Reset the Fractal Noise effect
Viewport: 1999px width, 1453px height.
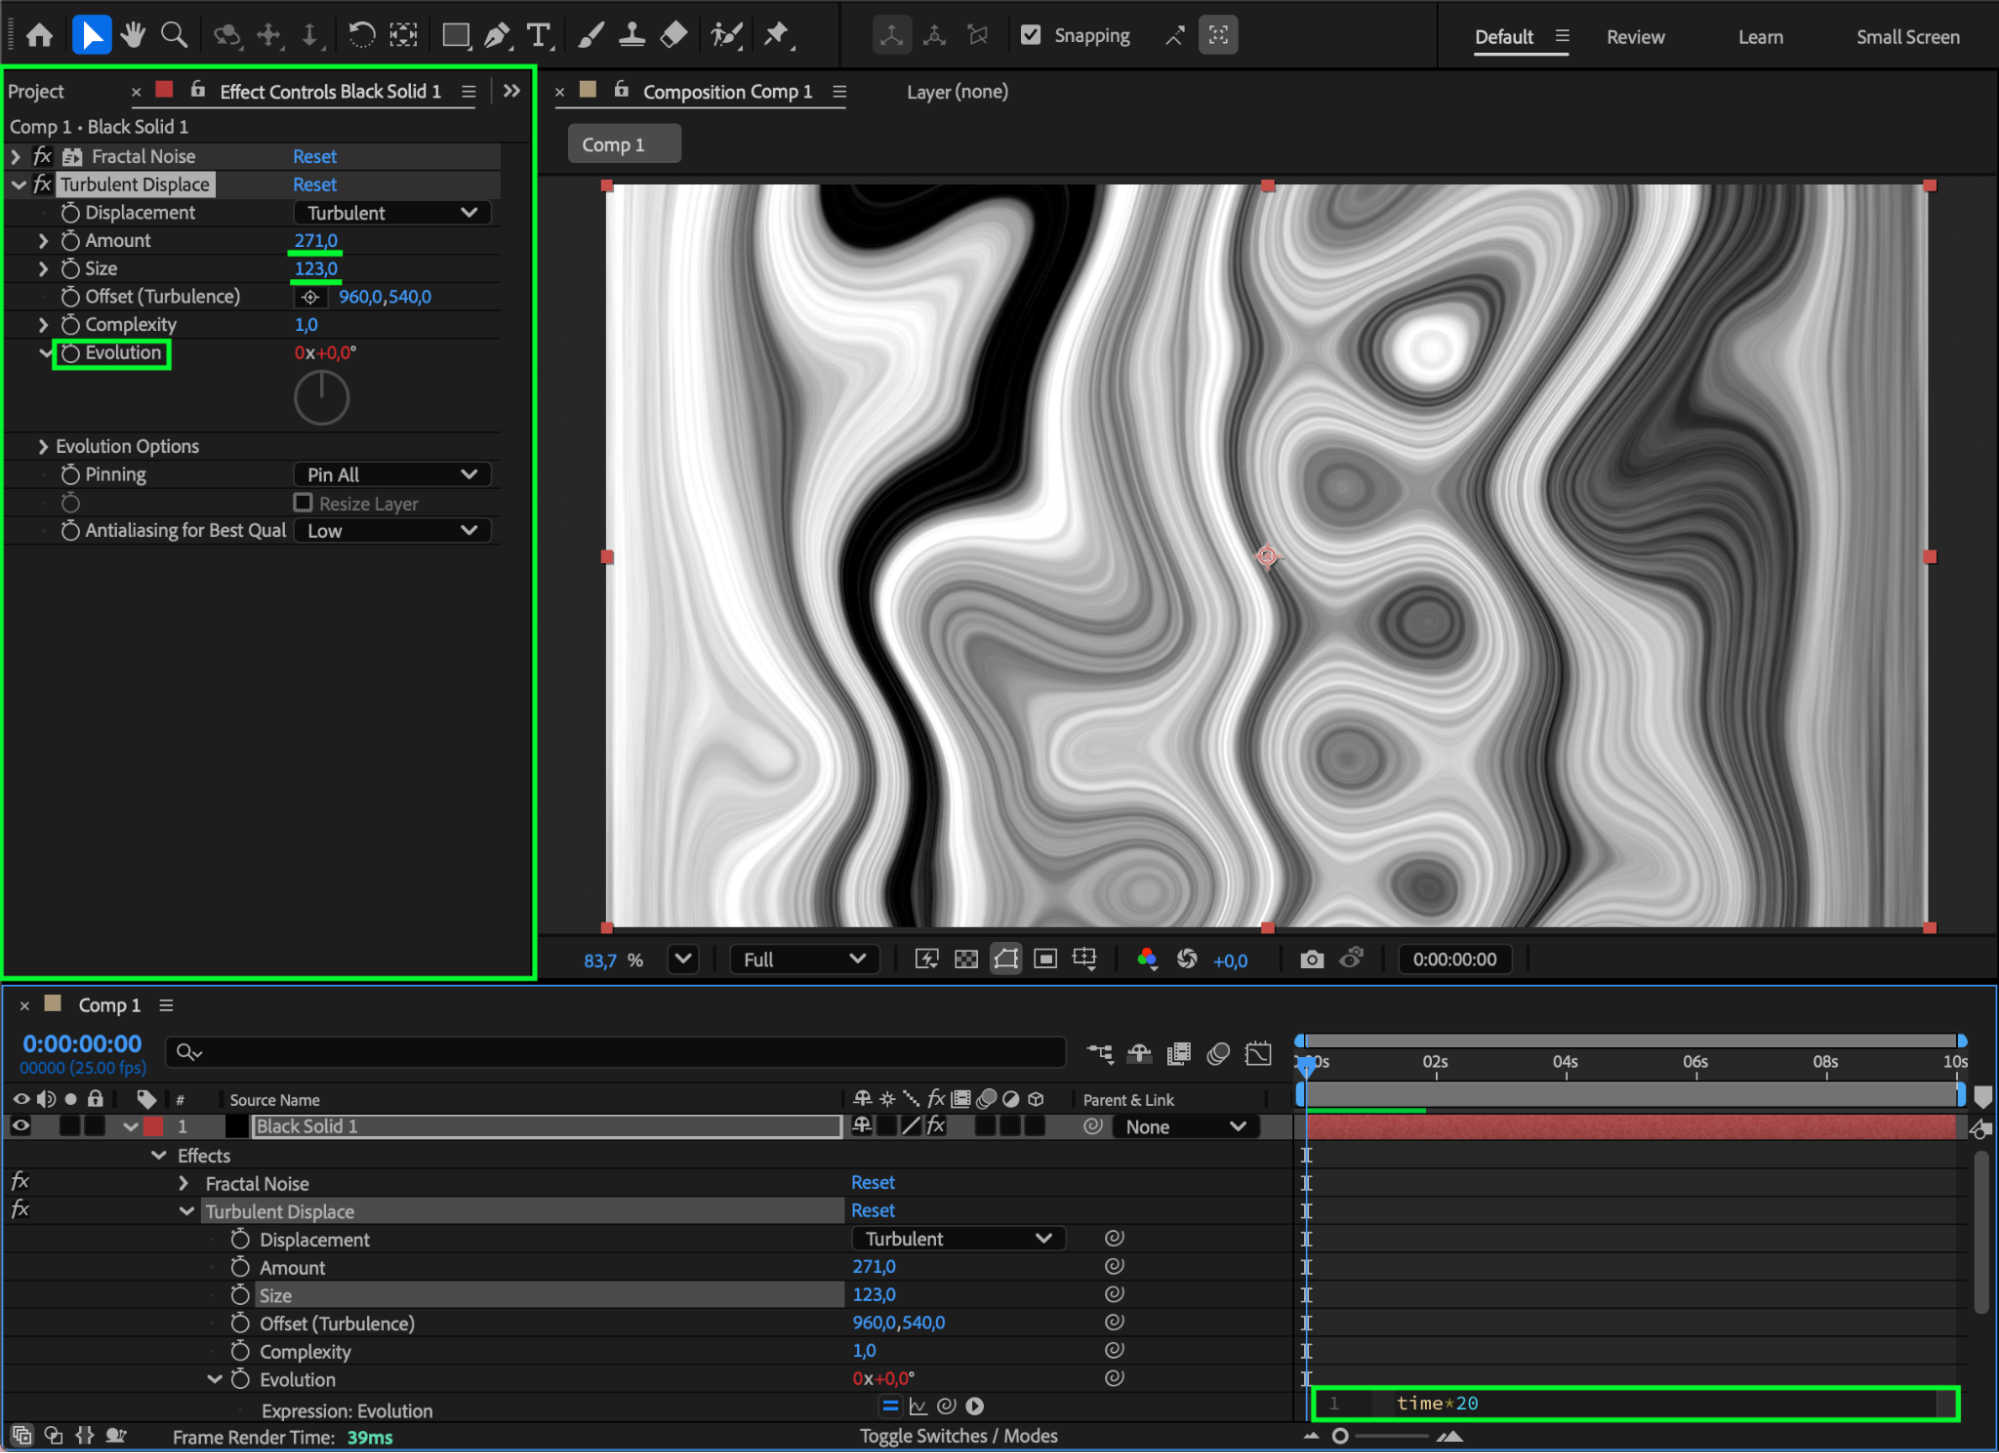314,157
